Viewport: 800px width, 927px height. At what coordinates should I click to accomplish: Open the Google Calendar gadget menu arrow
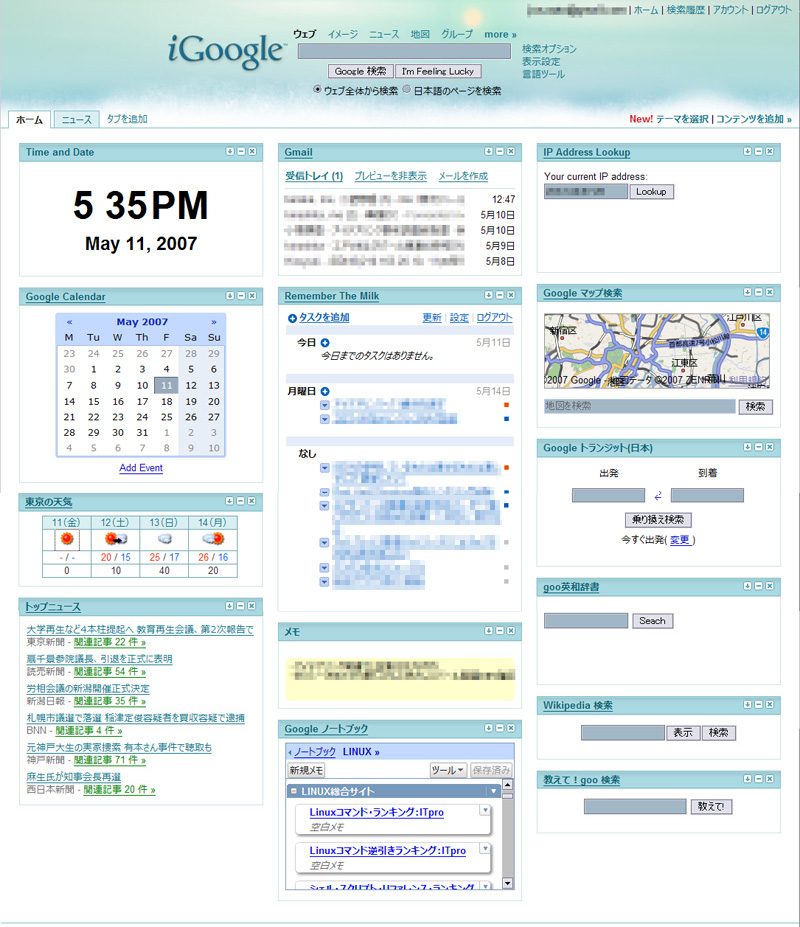click(x=229, y=296)
